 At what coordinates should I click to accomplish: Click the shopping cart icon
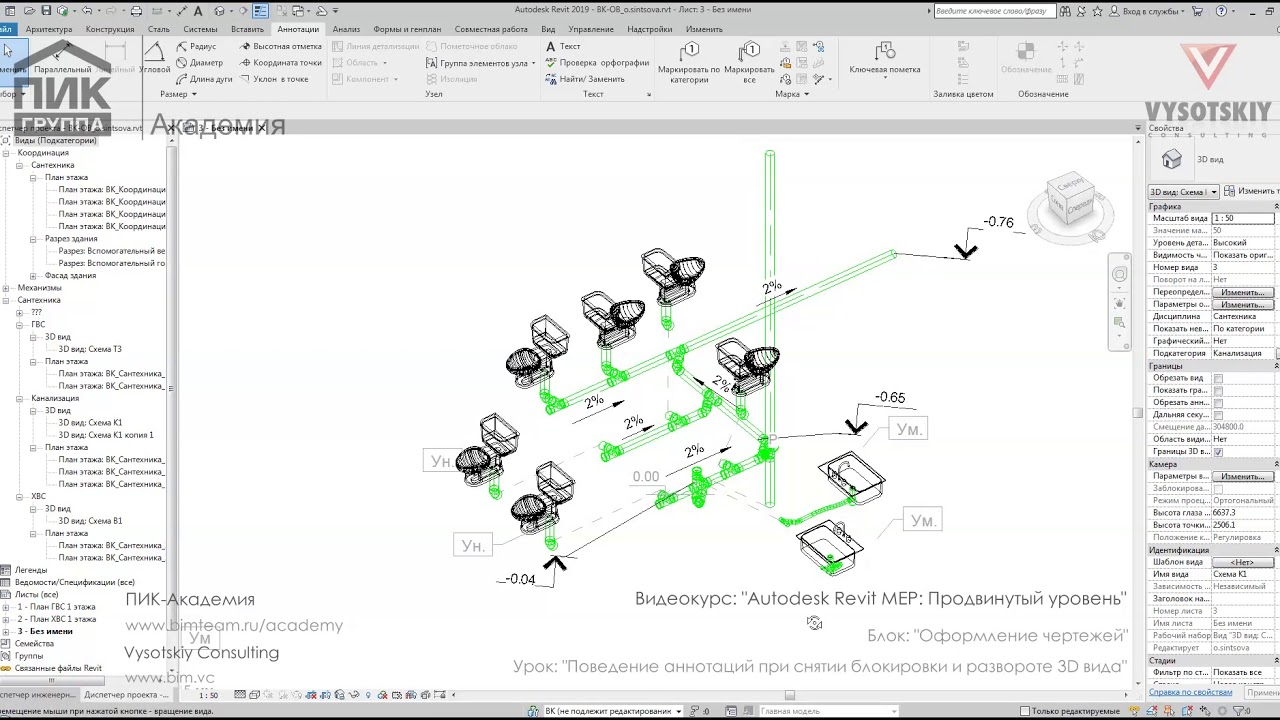click(1197, 11)
